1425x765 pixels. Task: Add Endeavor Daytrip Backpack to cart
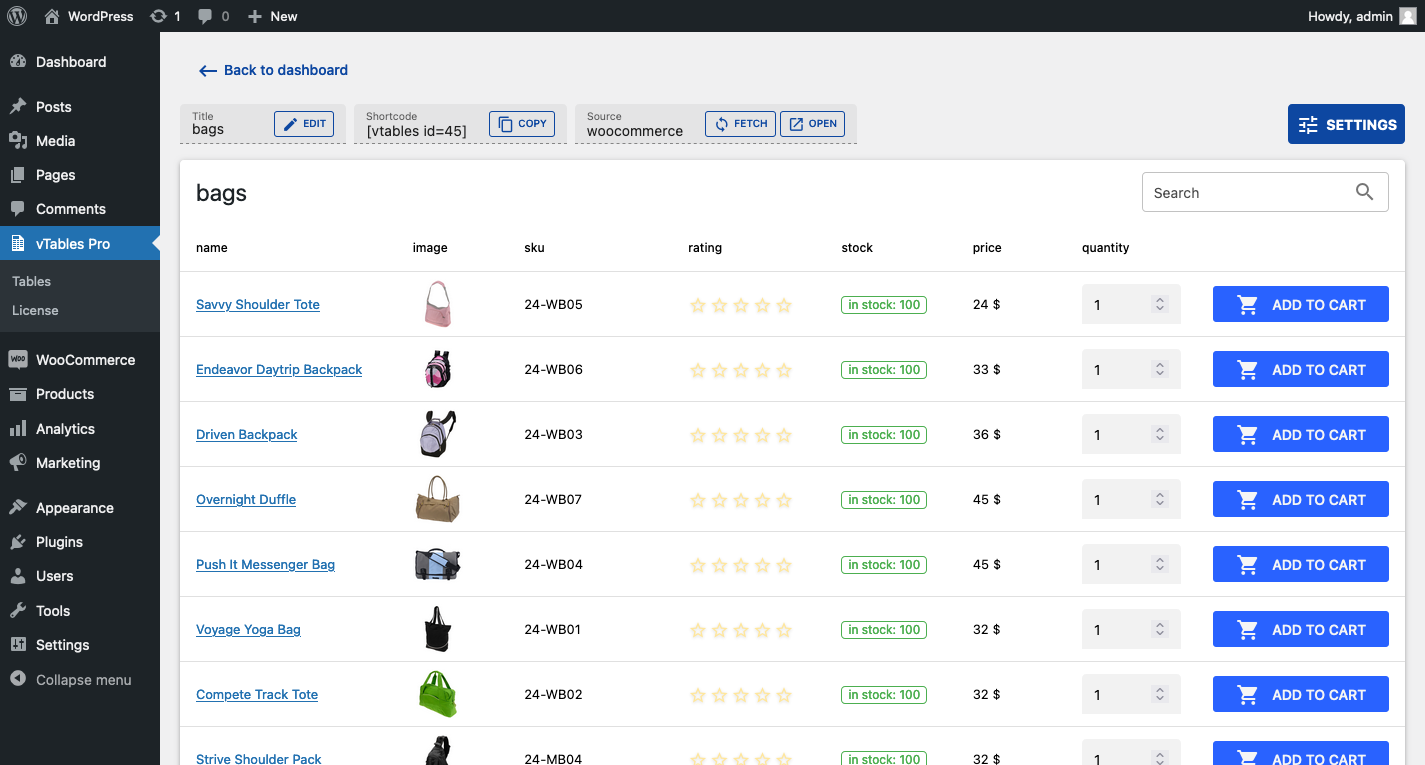1301,370
